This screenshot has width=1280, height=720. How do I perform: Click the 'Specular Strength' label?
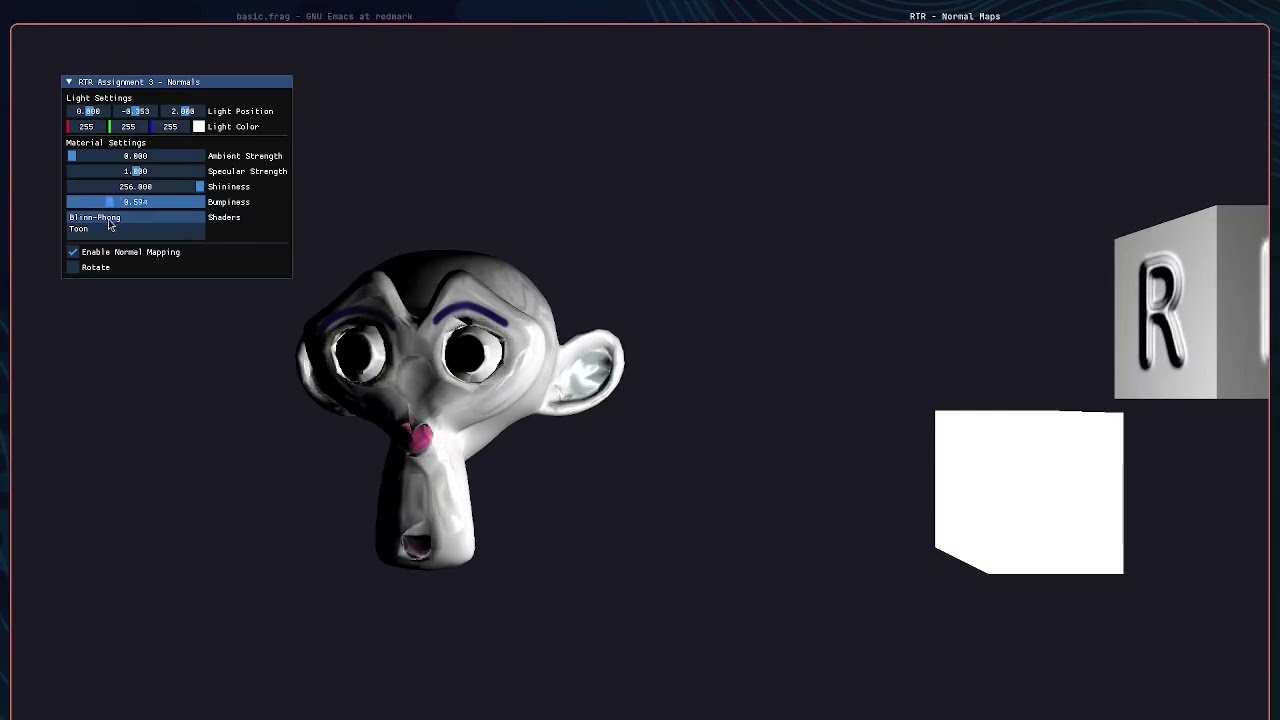pyautogui.click(x=247, y=171)
